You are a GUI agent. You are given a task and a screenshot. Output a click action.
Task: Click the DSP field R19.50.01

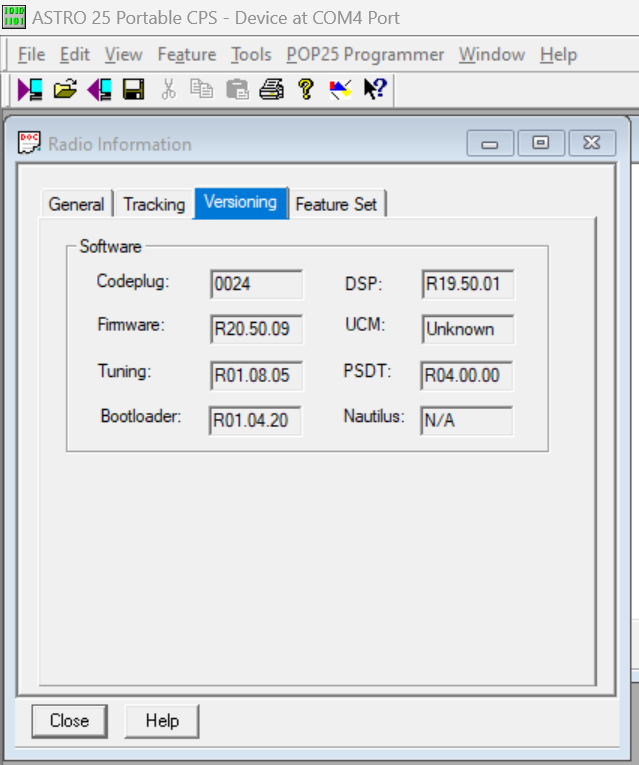[468, 284]
